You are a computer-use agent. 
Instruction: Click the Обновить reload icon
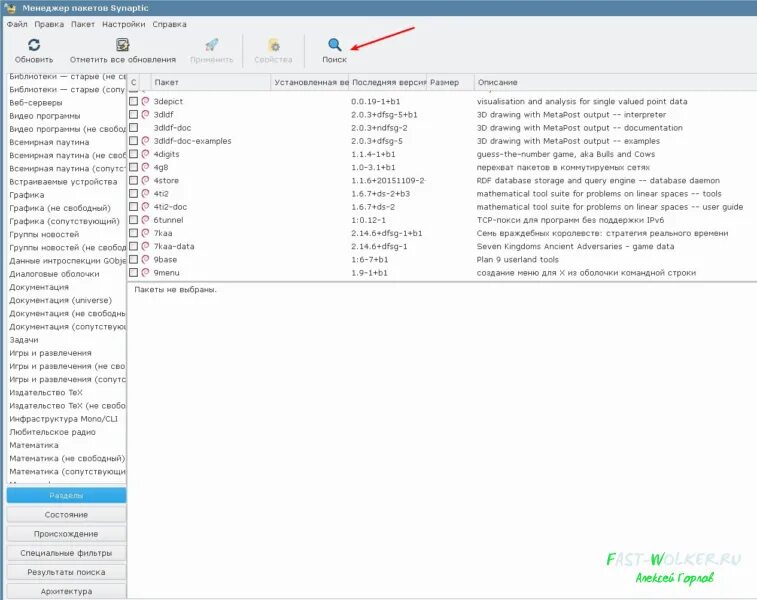coord(34,45)
